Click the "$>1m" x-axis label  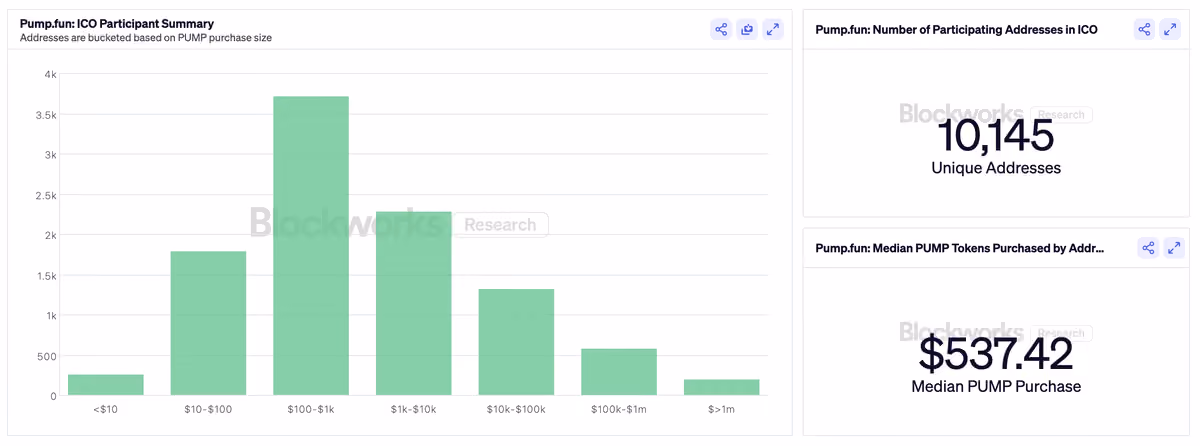pos(722,411)
